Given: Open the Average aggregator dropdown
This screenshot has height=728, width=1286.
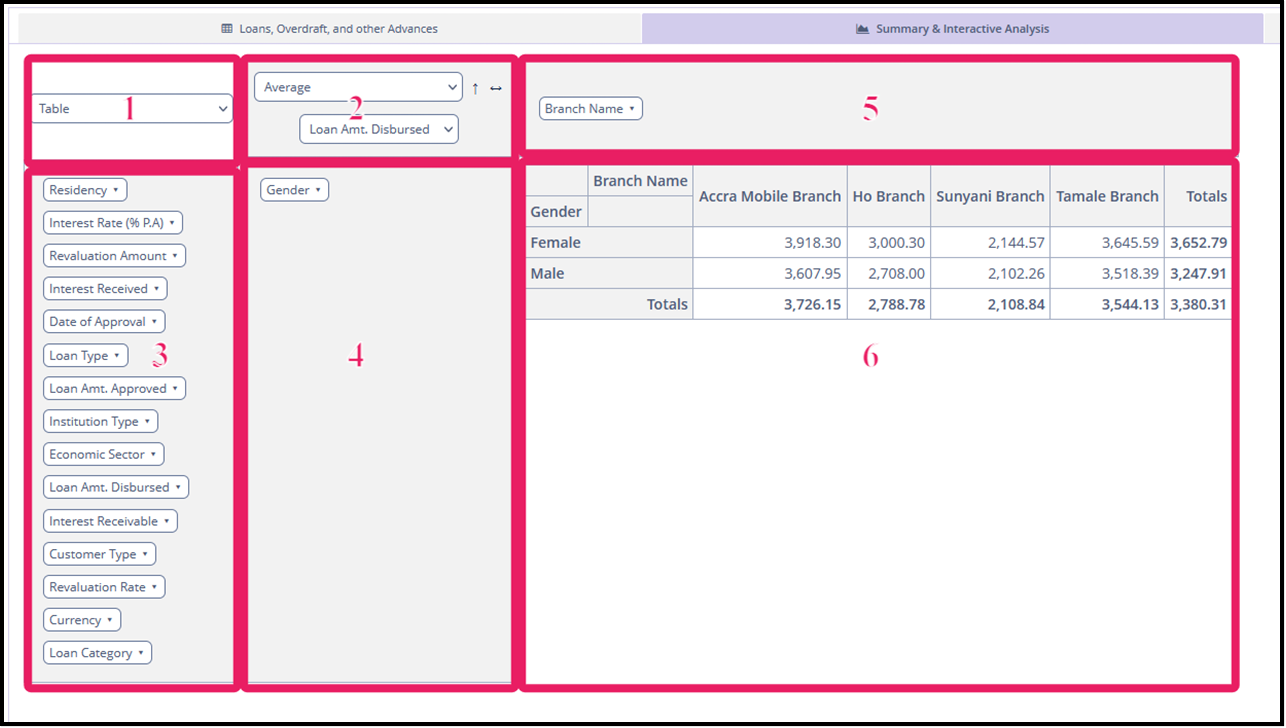Looking at the screenshot, I should point(357,87).
